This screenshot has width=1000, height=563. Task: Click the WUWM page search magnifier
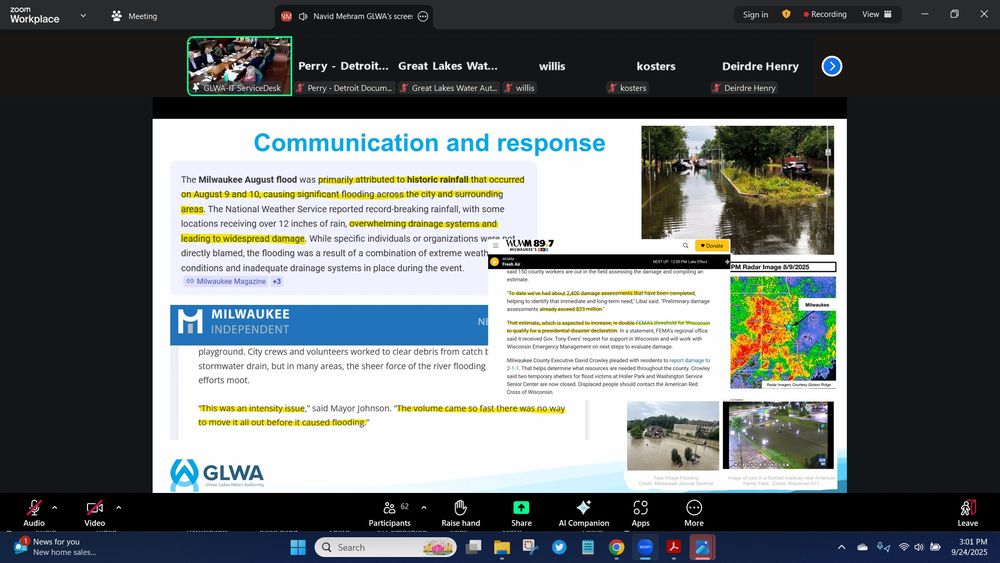(686, 245)
